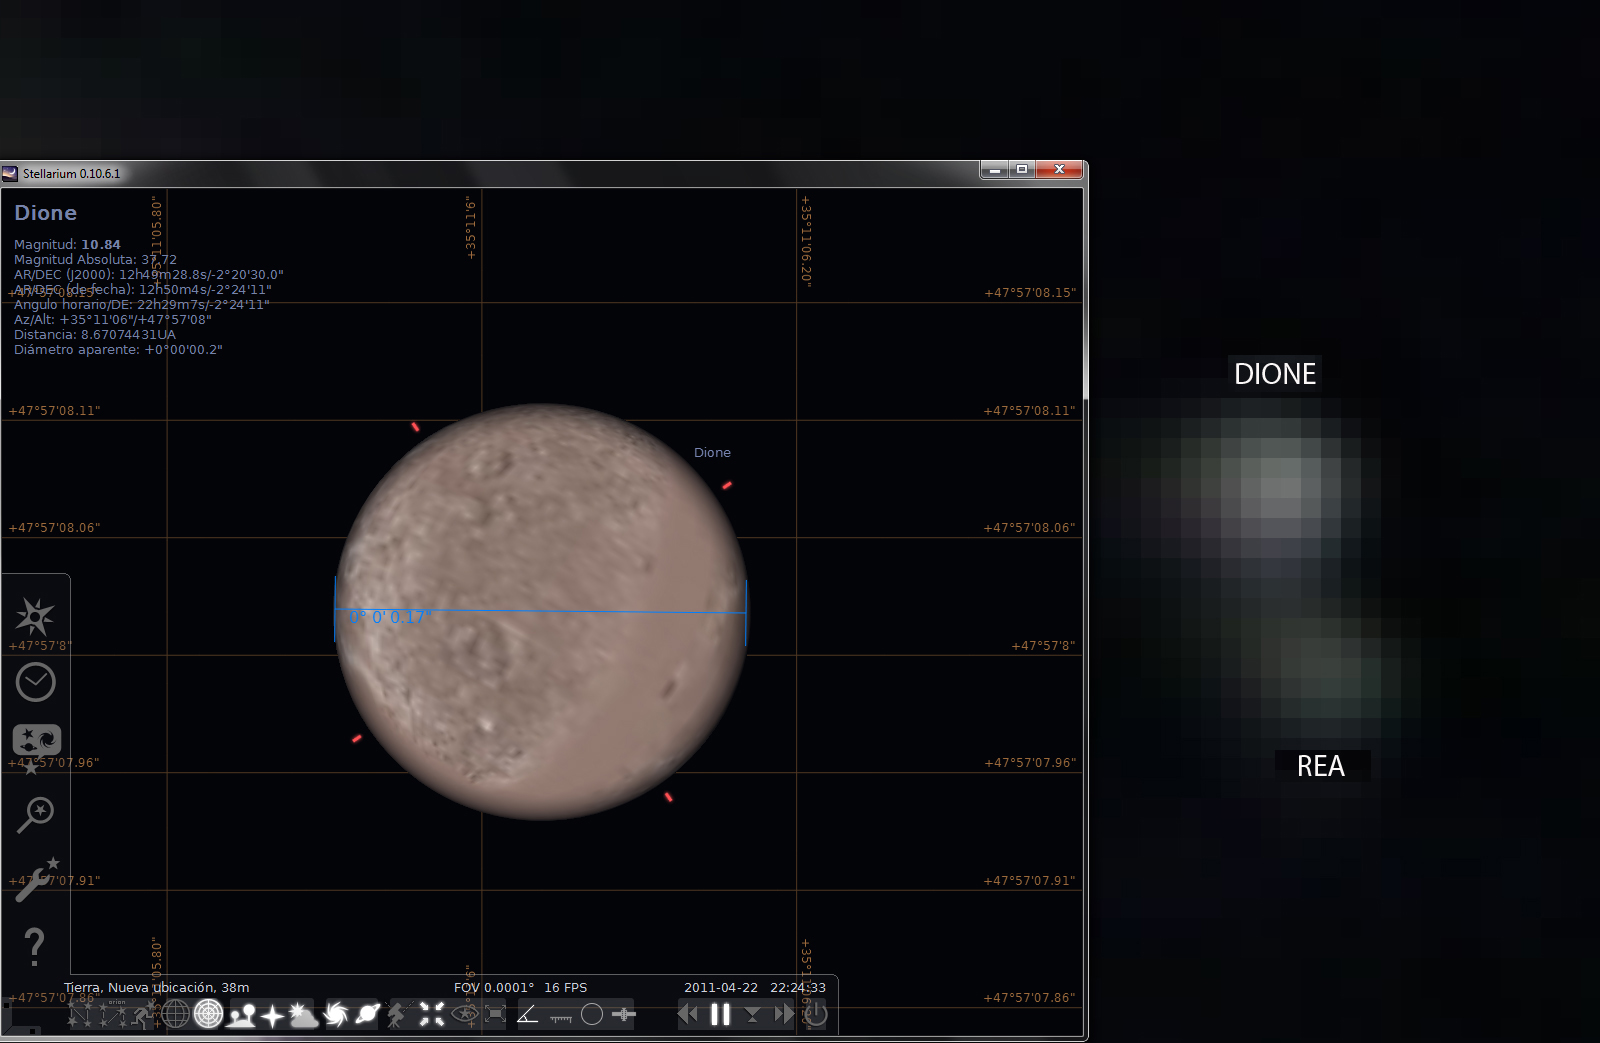Click the 2011-04-22 date in status bar
Image resolution: width=1600 pixels, height=1043 pixels.
(721, 987)
